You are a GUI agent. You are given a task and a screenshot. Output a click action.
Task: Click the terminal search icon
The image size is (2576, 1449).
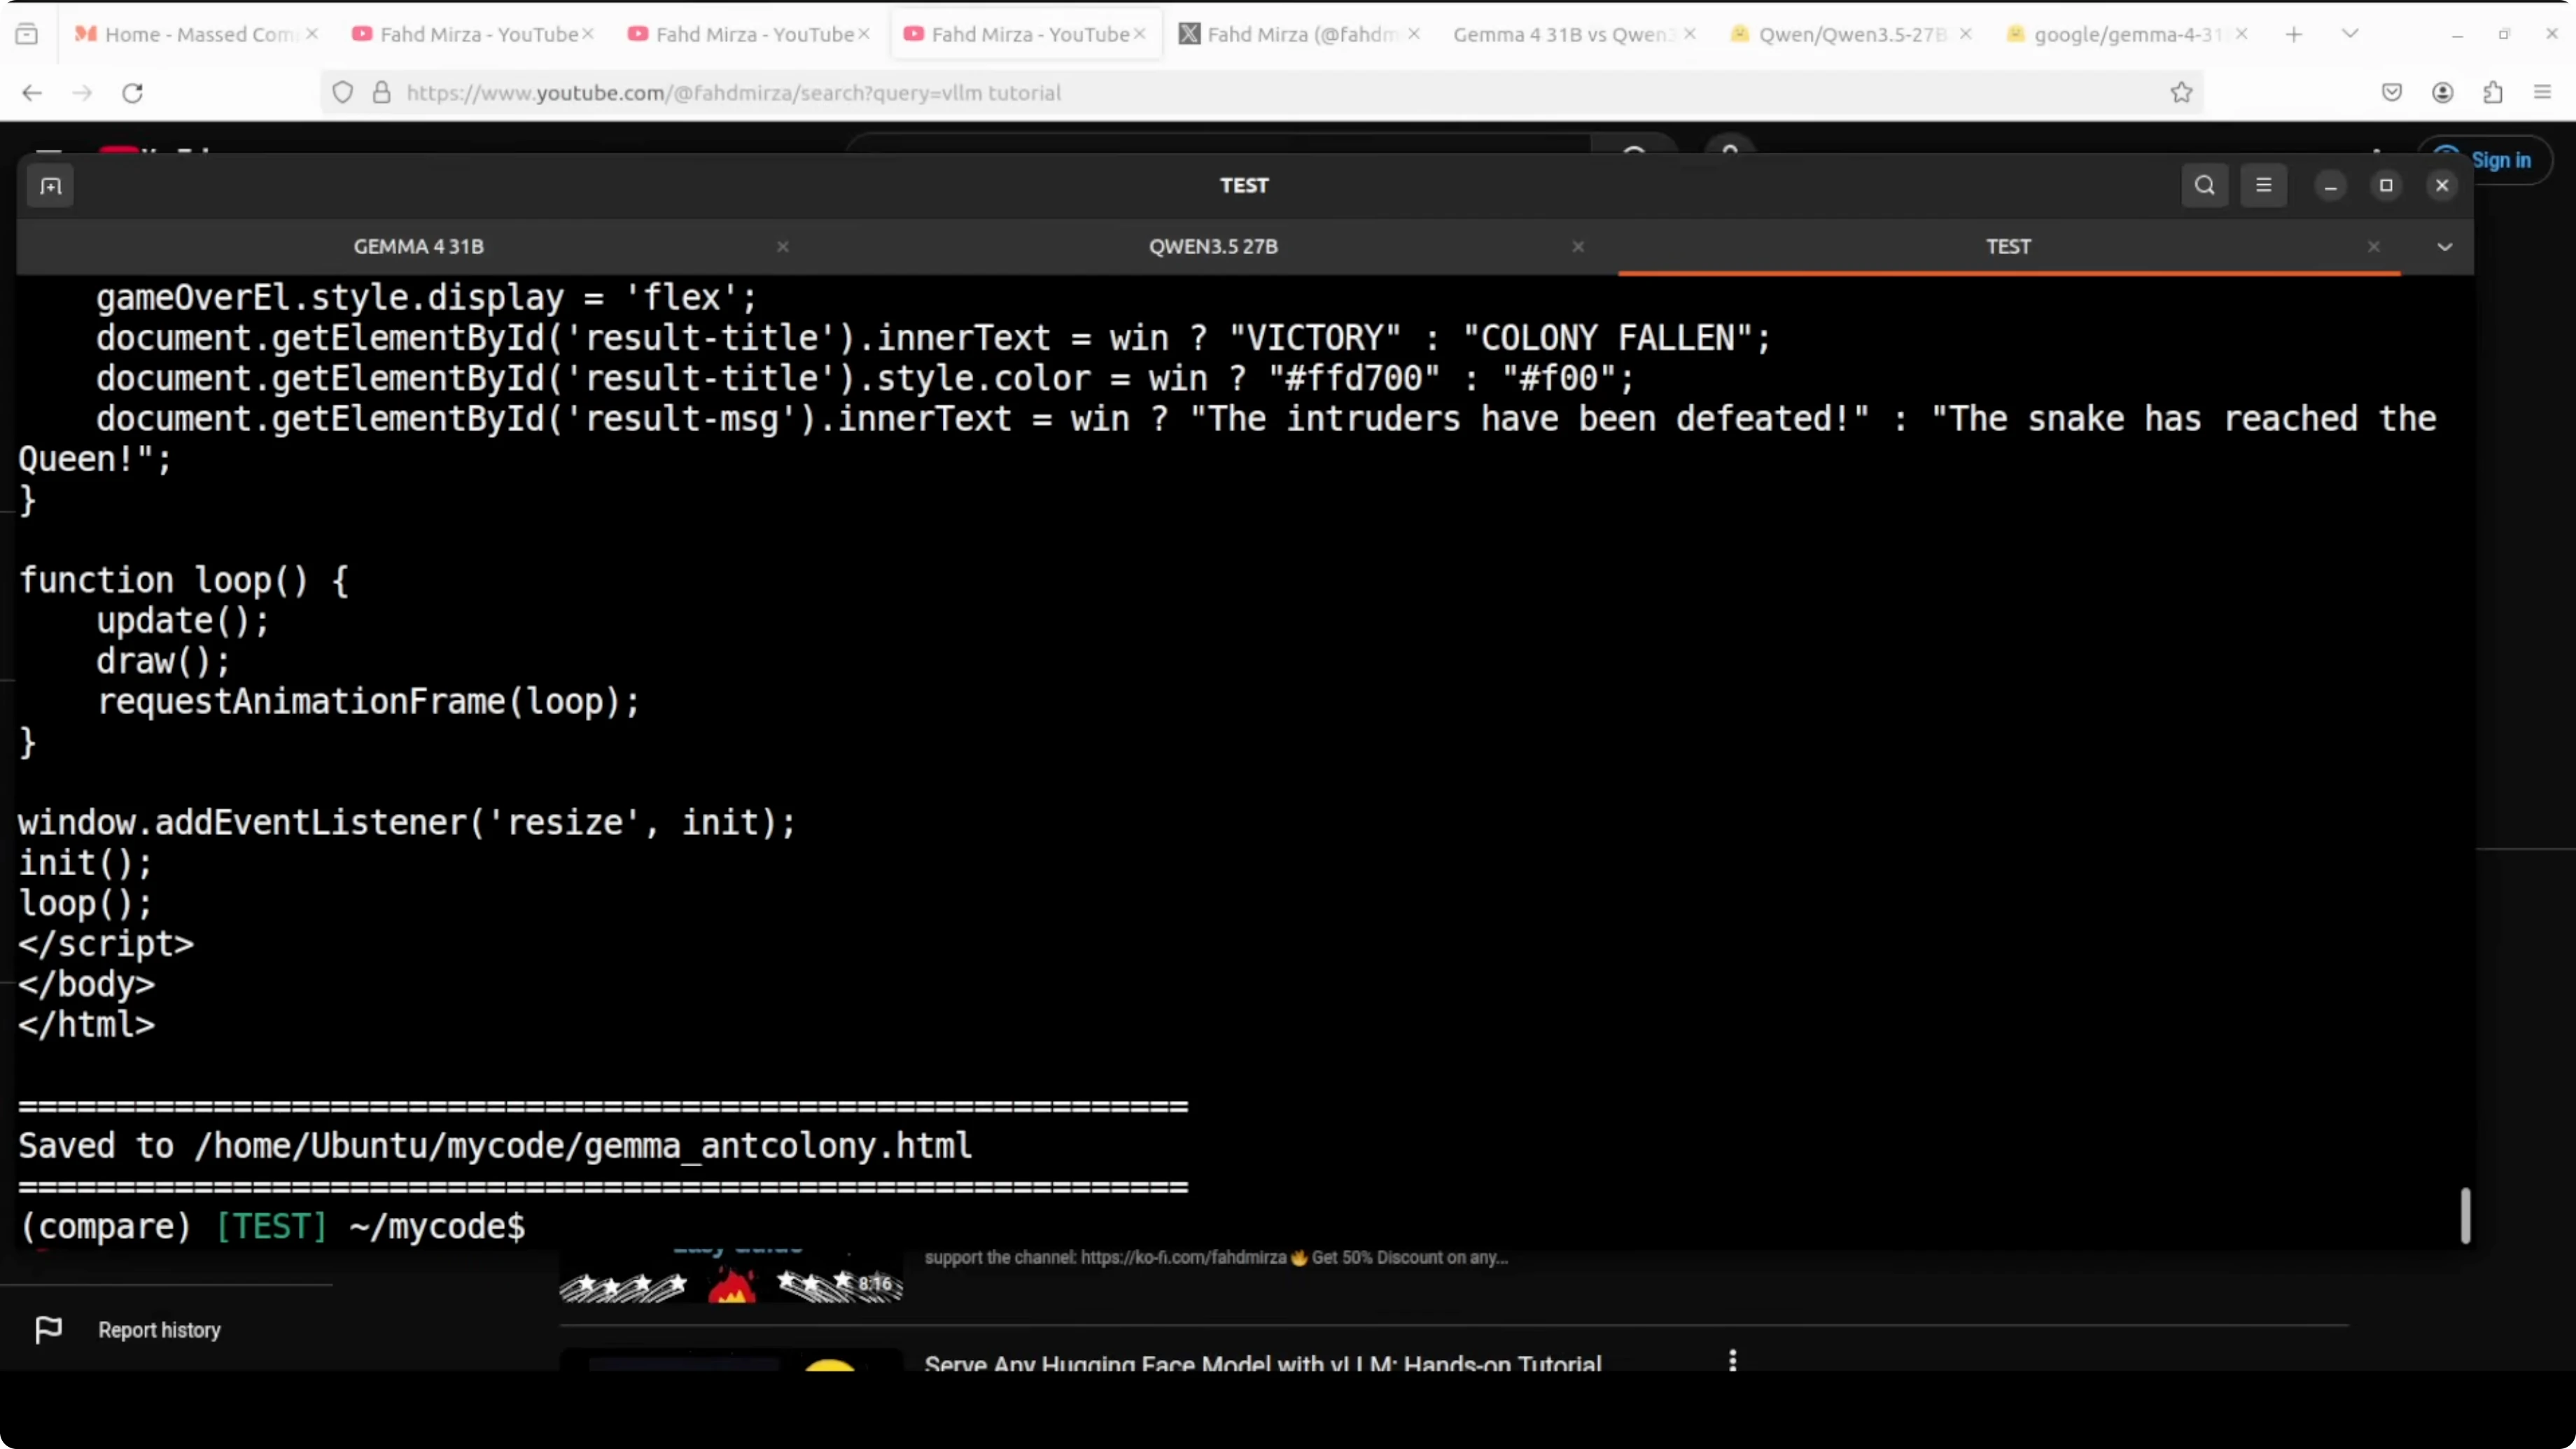coord(2204,186)
